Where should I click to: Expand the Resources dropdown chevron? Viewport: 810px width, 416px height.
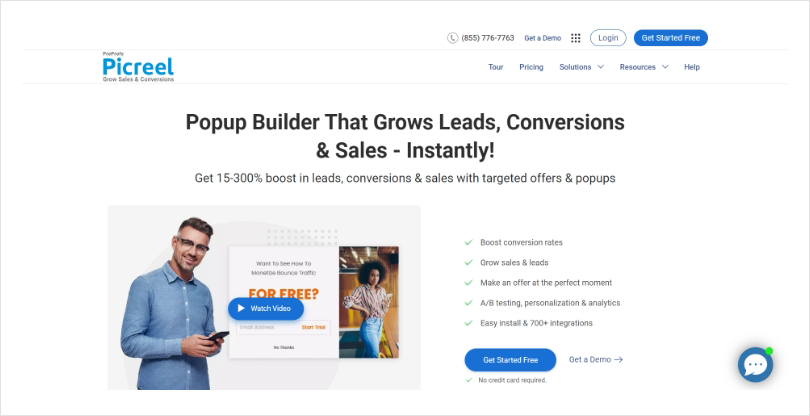coord(665,67)
